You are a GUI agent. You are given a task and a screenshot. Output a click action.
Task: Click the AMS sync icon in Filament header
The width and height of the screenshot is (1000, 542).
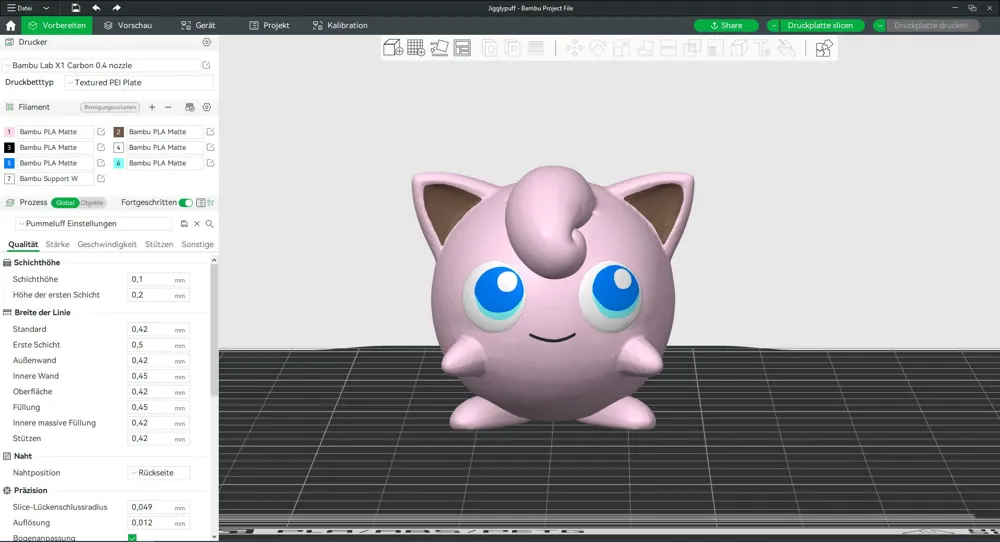point(189,107)
